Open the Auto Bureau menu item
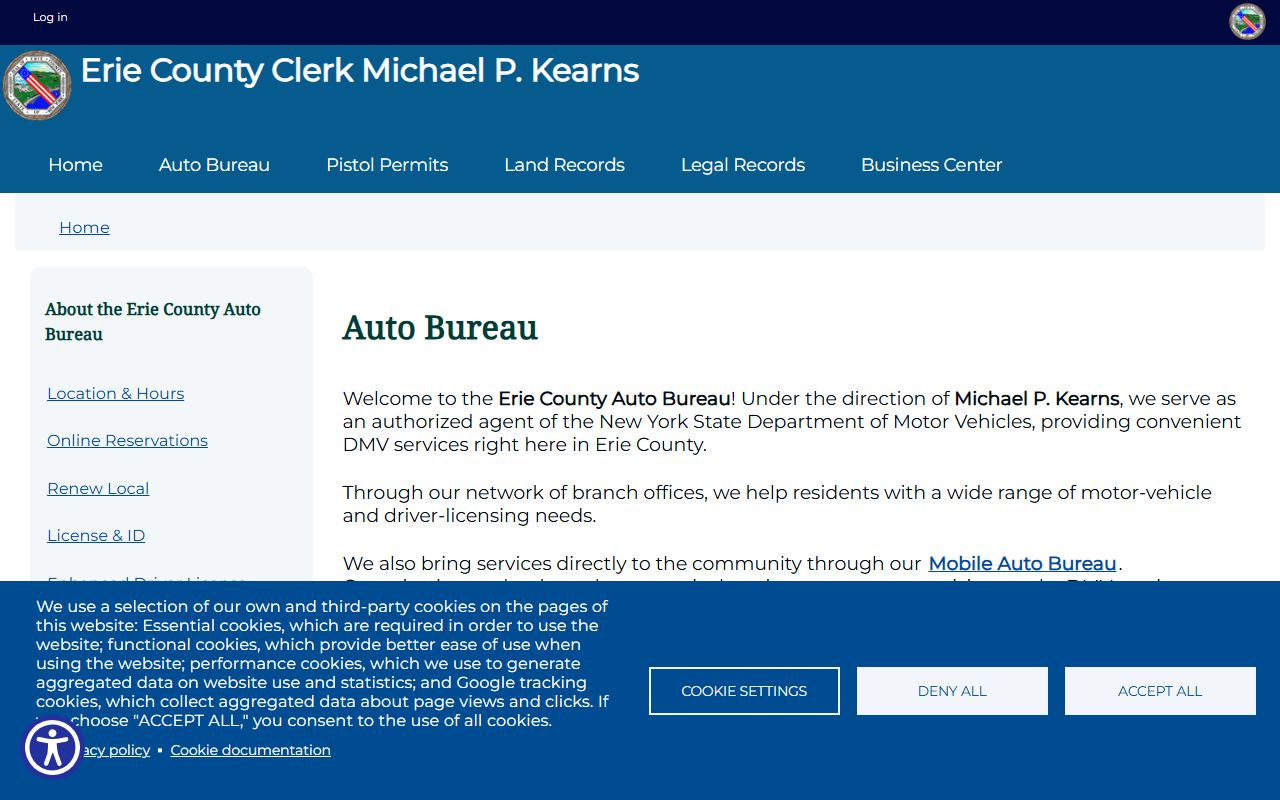Viewport: 1280px width, 800px height. tap(214, 165)
